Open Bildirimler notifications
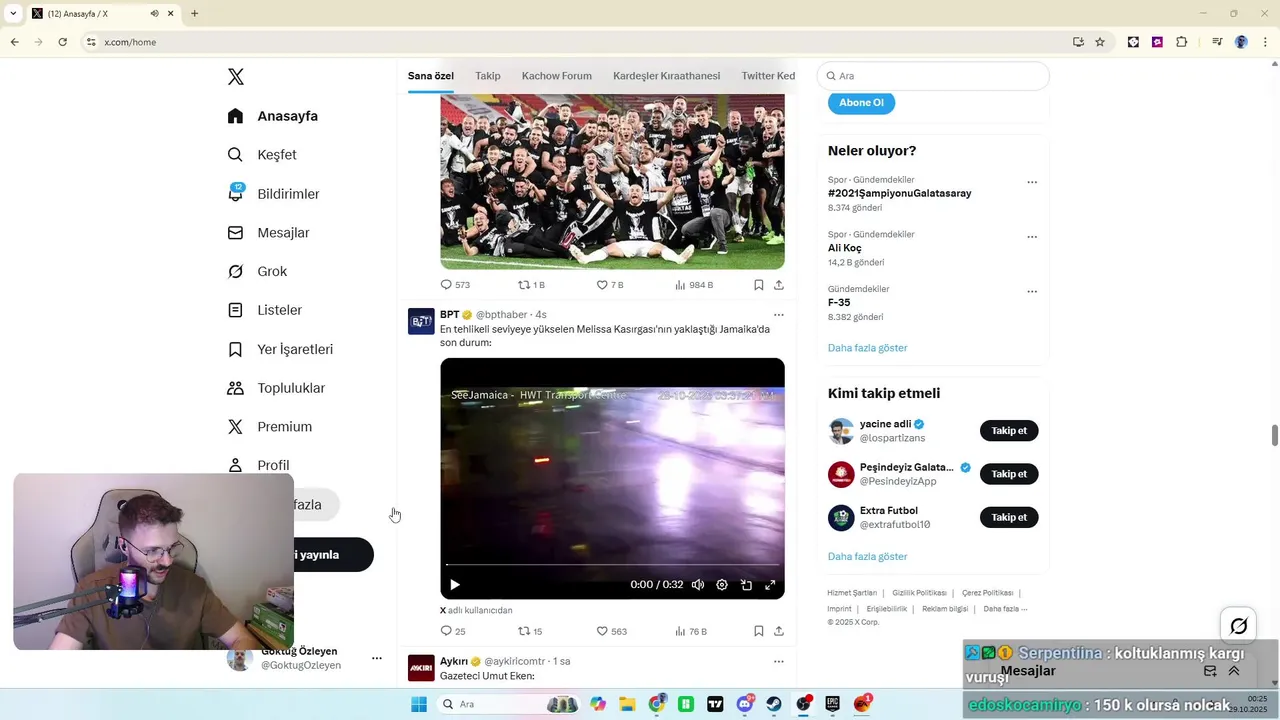 click(x=274, y=194)
